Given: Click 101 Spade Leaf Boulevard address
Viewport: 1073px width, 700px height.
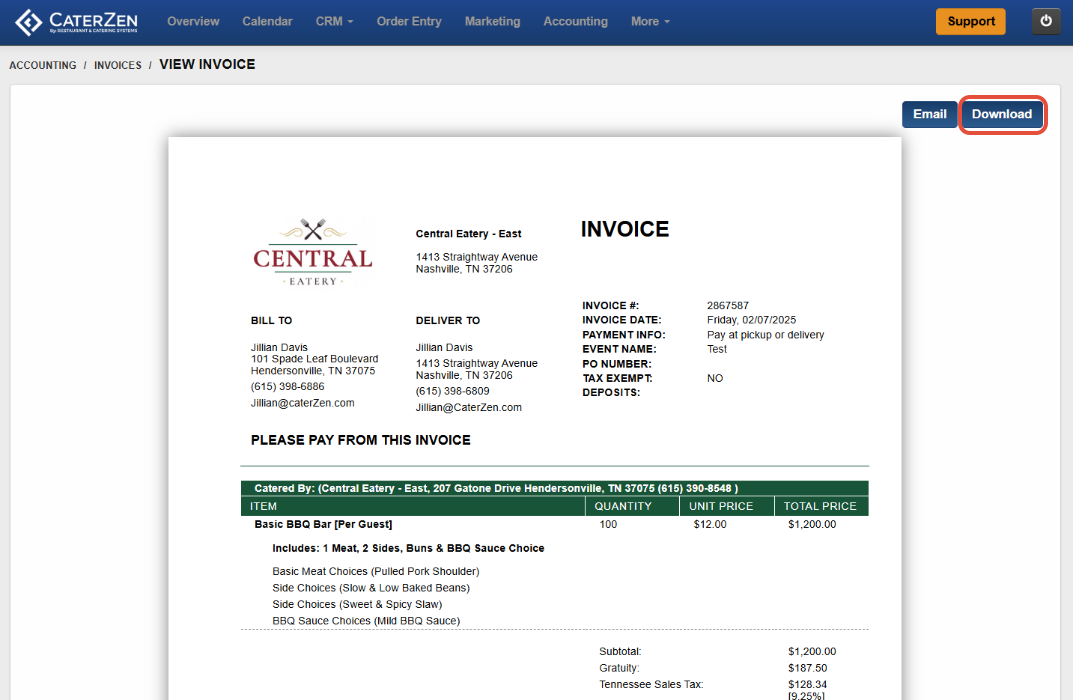Looking at the screenshot, I should point(314,359).
